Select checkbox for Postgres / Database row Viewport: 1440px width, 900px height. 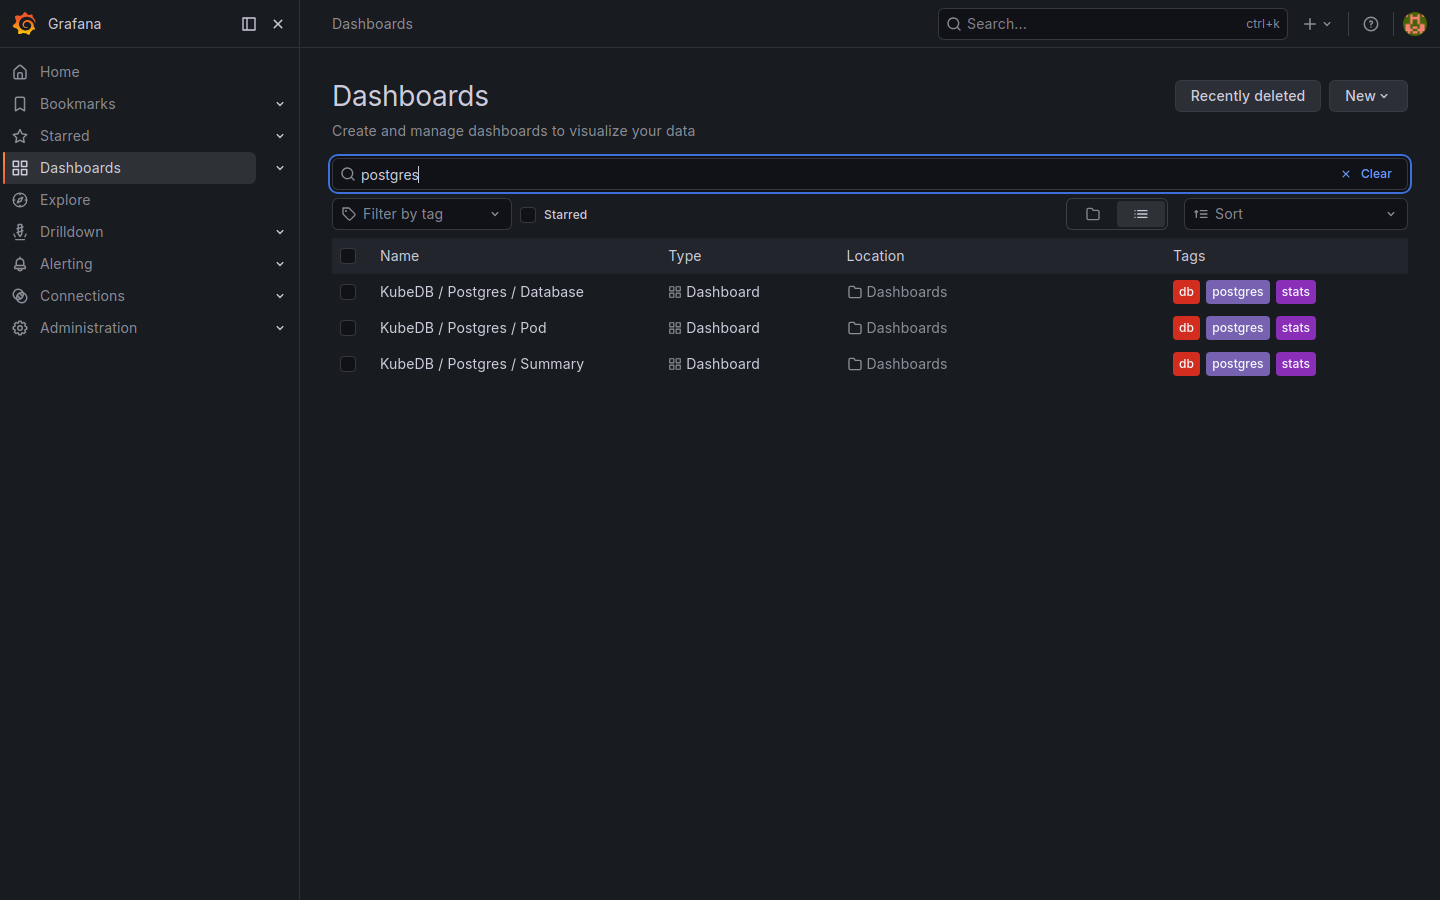coord(348,292)
